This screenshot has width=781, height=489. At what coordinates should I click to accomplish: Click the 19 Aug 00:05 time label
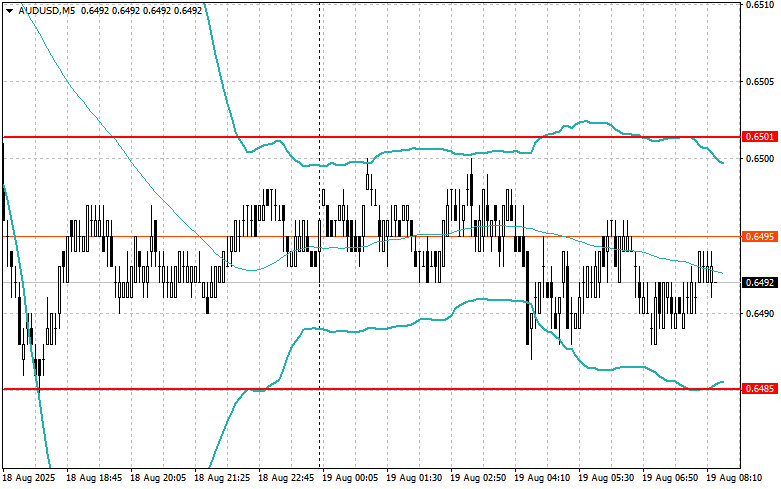click(350, 478)
